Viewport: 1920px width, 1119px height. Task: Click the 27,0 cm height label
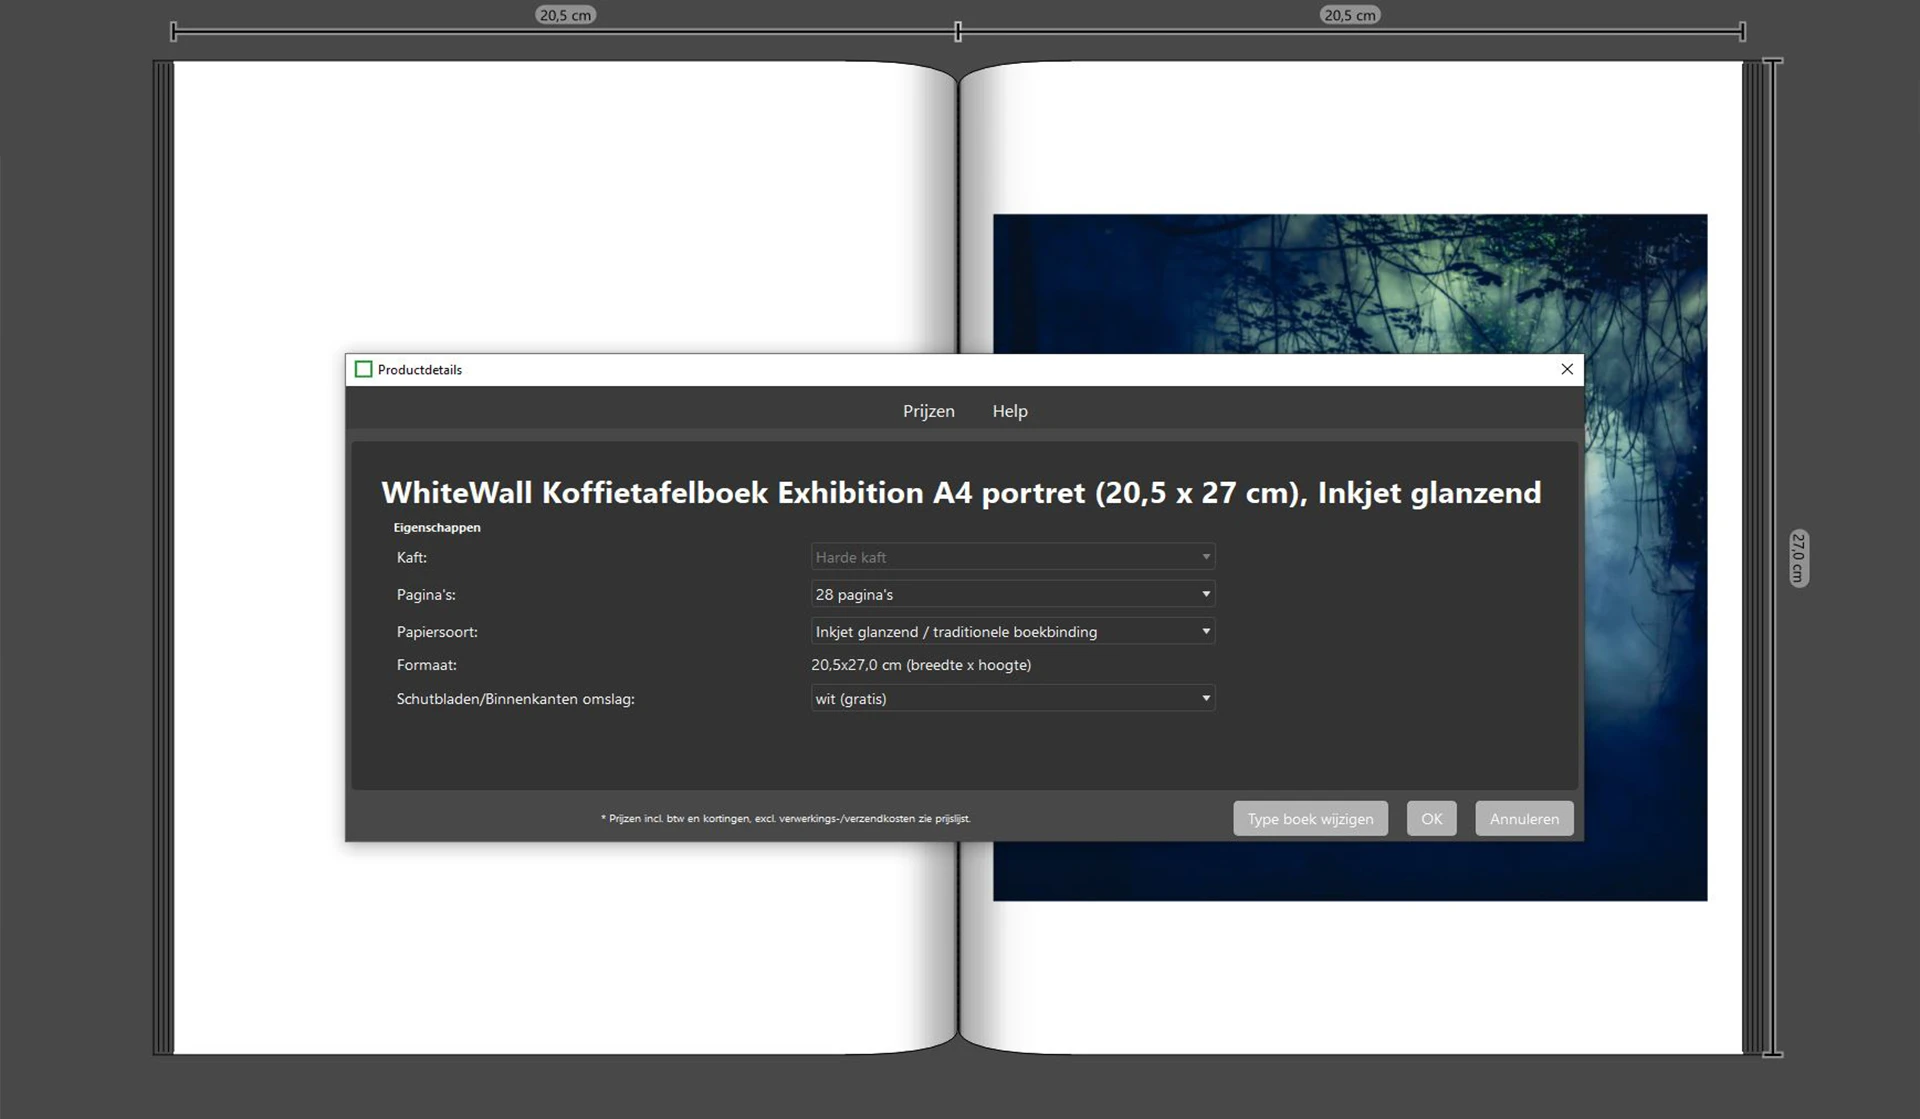(x=1798, y=558)
